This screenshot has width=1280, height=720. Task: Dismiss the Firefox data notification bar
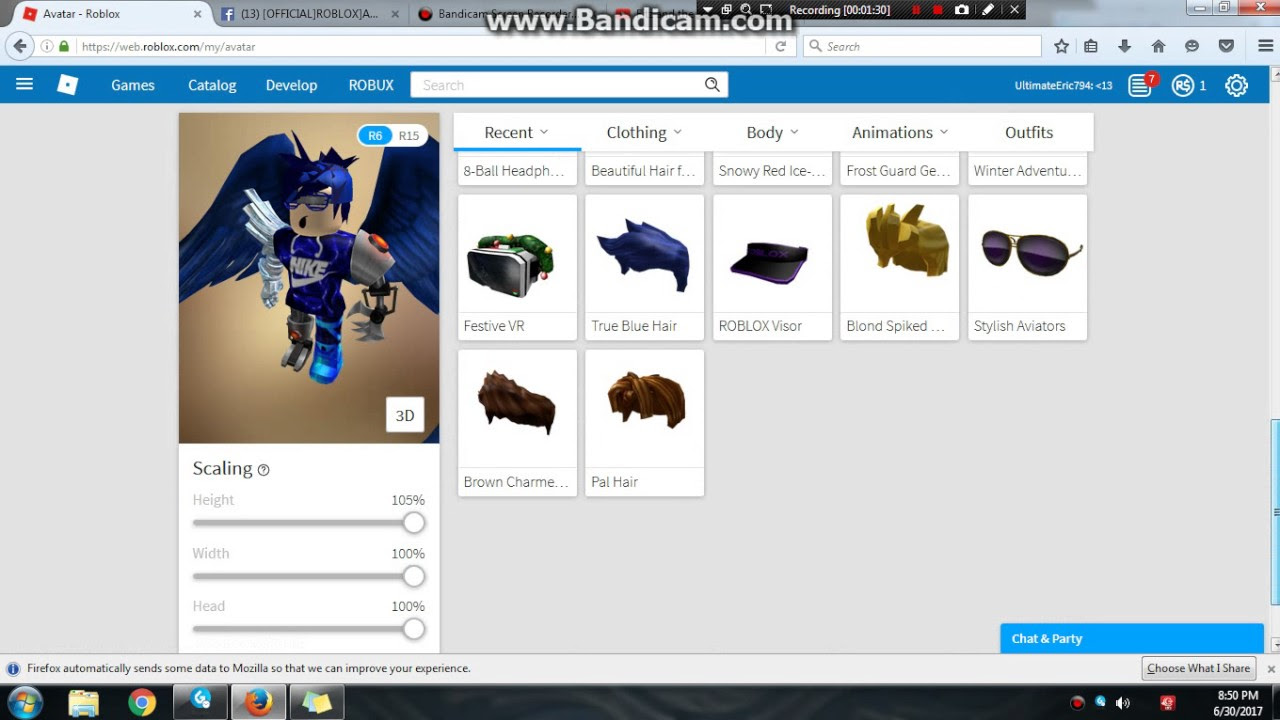point(1271,669)
